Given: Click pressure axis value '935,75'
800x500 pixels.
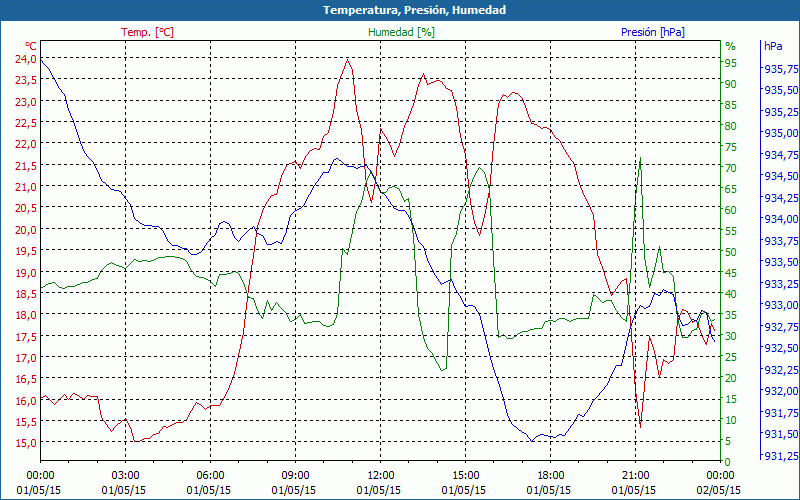Looking at the screenshot, I should [781, 68].
